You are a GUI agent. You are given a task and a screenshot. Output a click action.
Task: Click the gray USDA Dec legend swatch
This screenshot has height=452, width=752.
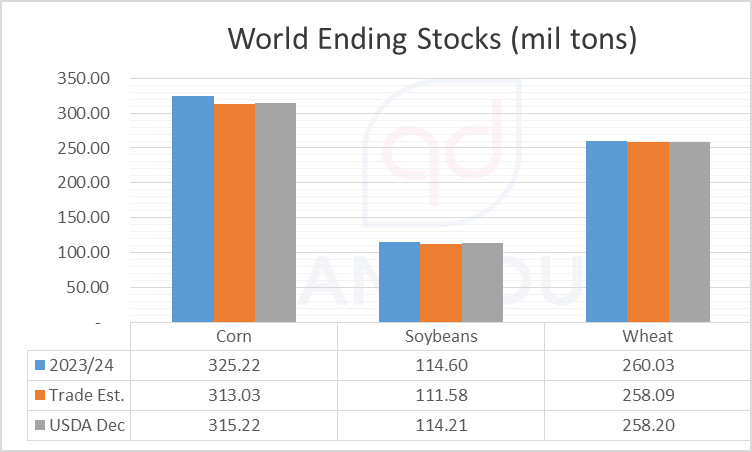40,425
